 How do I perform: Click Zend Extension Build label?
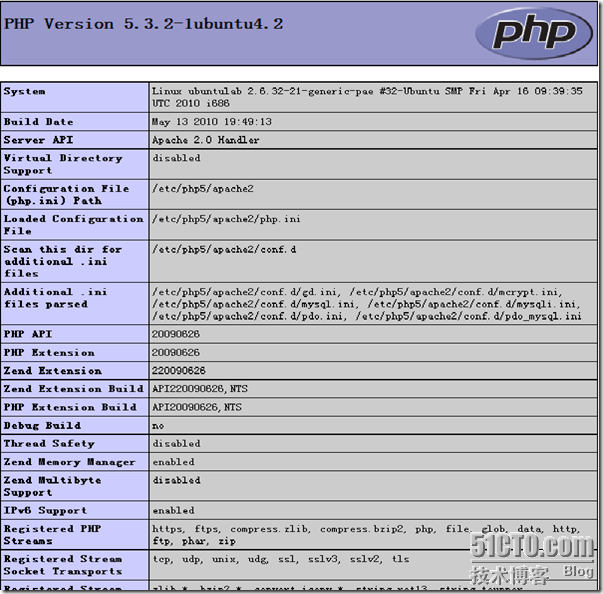coord(73,389)
